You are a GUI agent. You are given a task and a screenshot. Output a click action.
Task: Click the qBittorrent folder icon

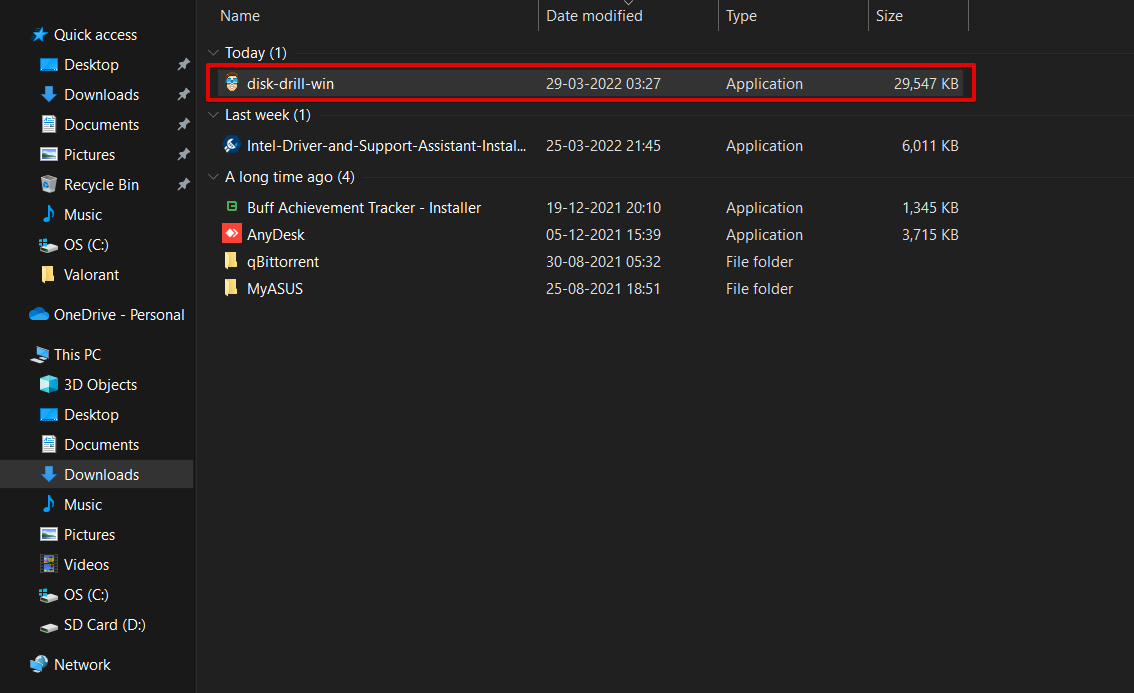click(x=231, y=260)
